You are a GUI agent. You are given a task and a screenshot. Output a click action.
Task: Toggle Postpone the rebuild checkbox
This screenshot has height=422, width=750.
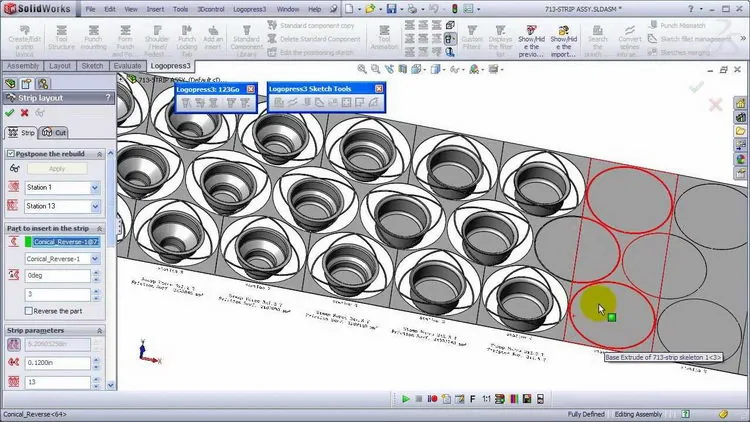click(x=11, y=154)
